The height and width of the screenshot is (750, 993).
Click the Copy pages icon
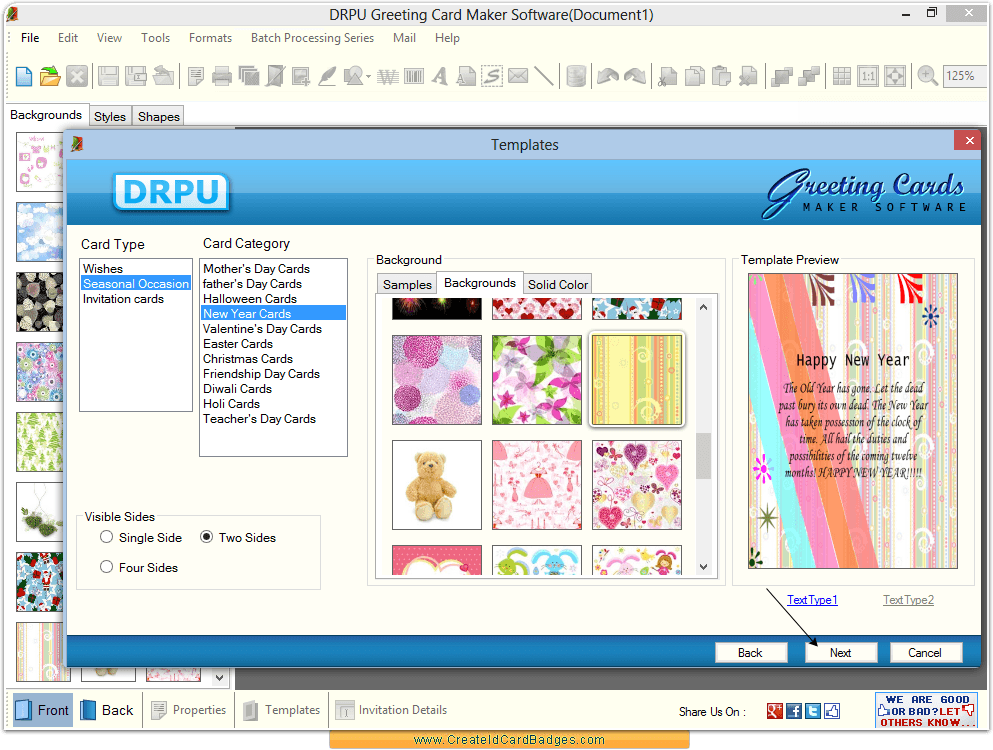tap(695, 77)
